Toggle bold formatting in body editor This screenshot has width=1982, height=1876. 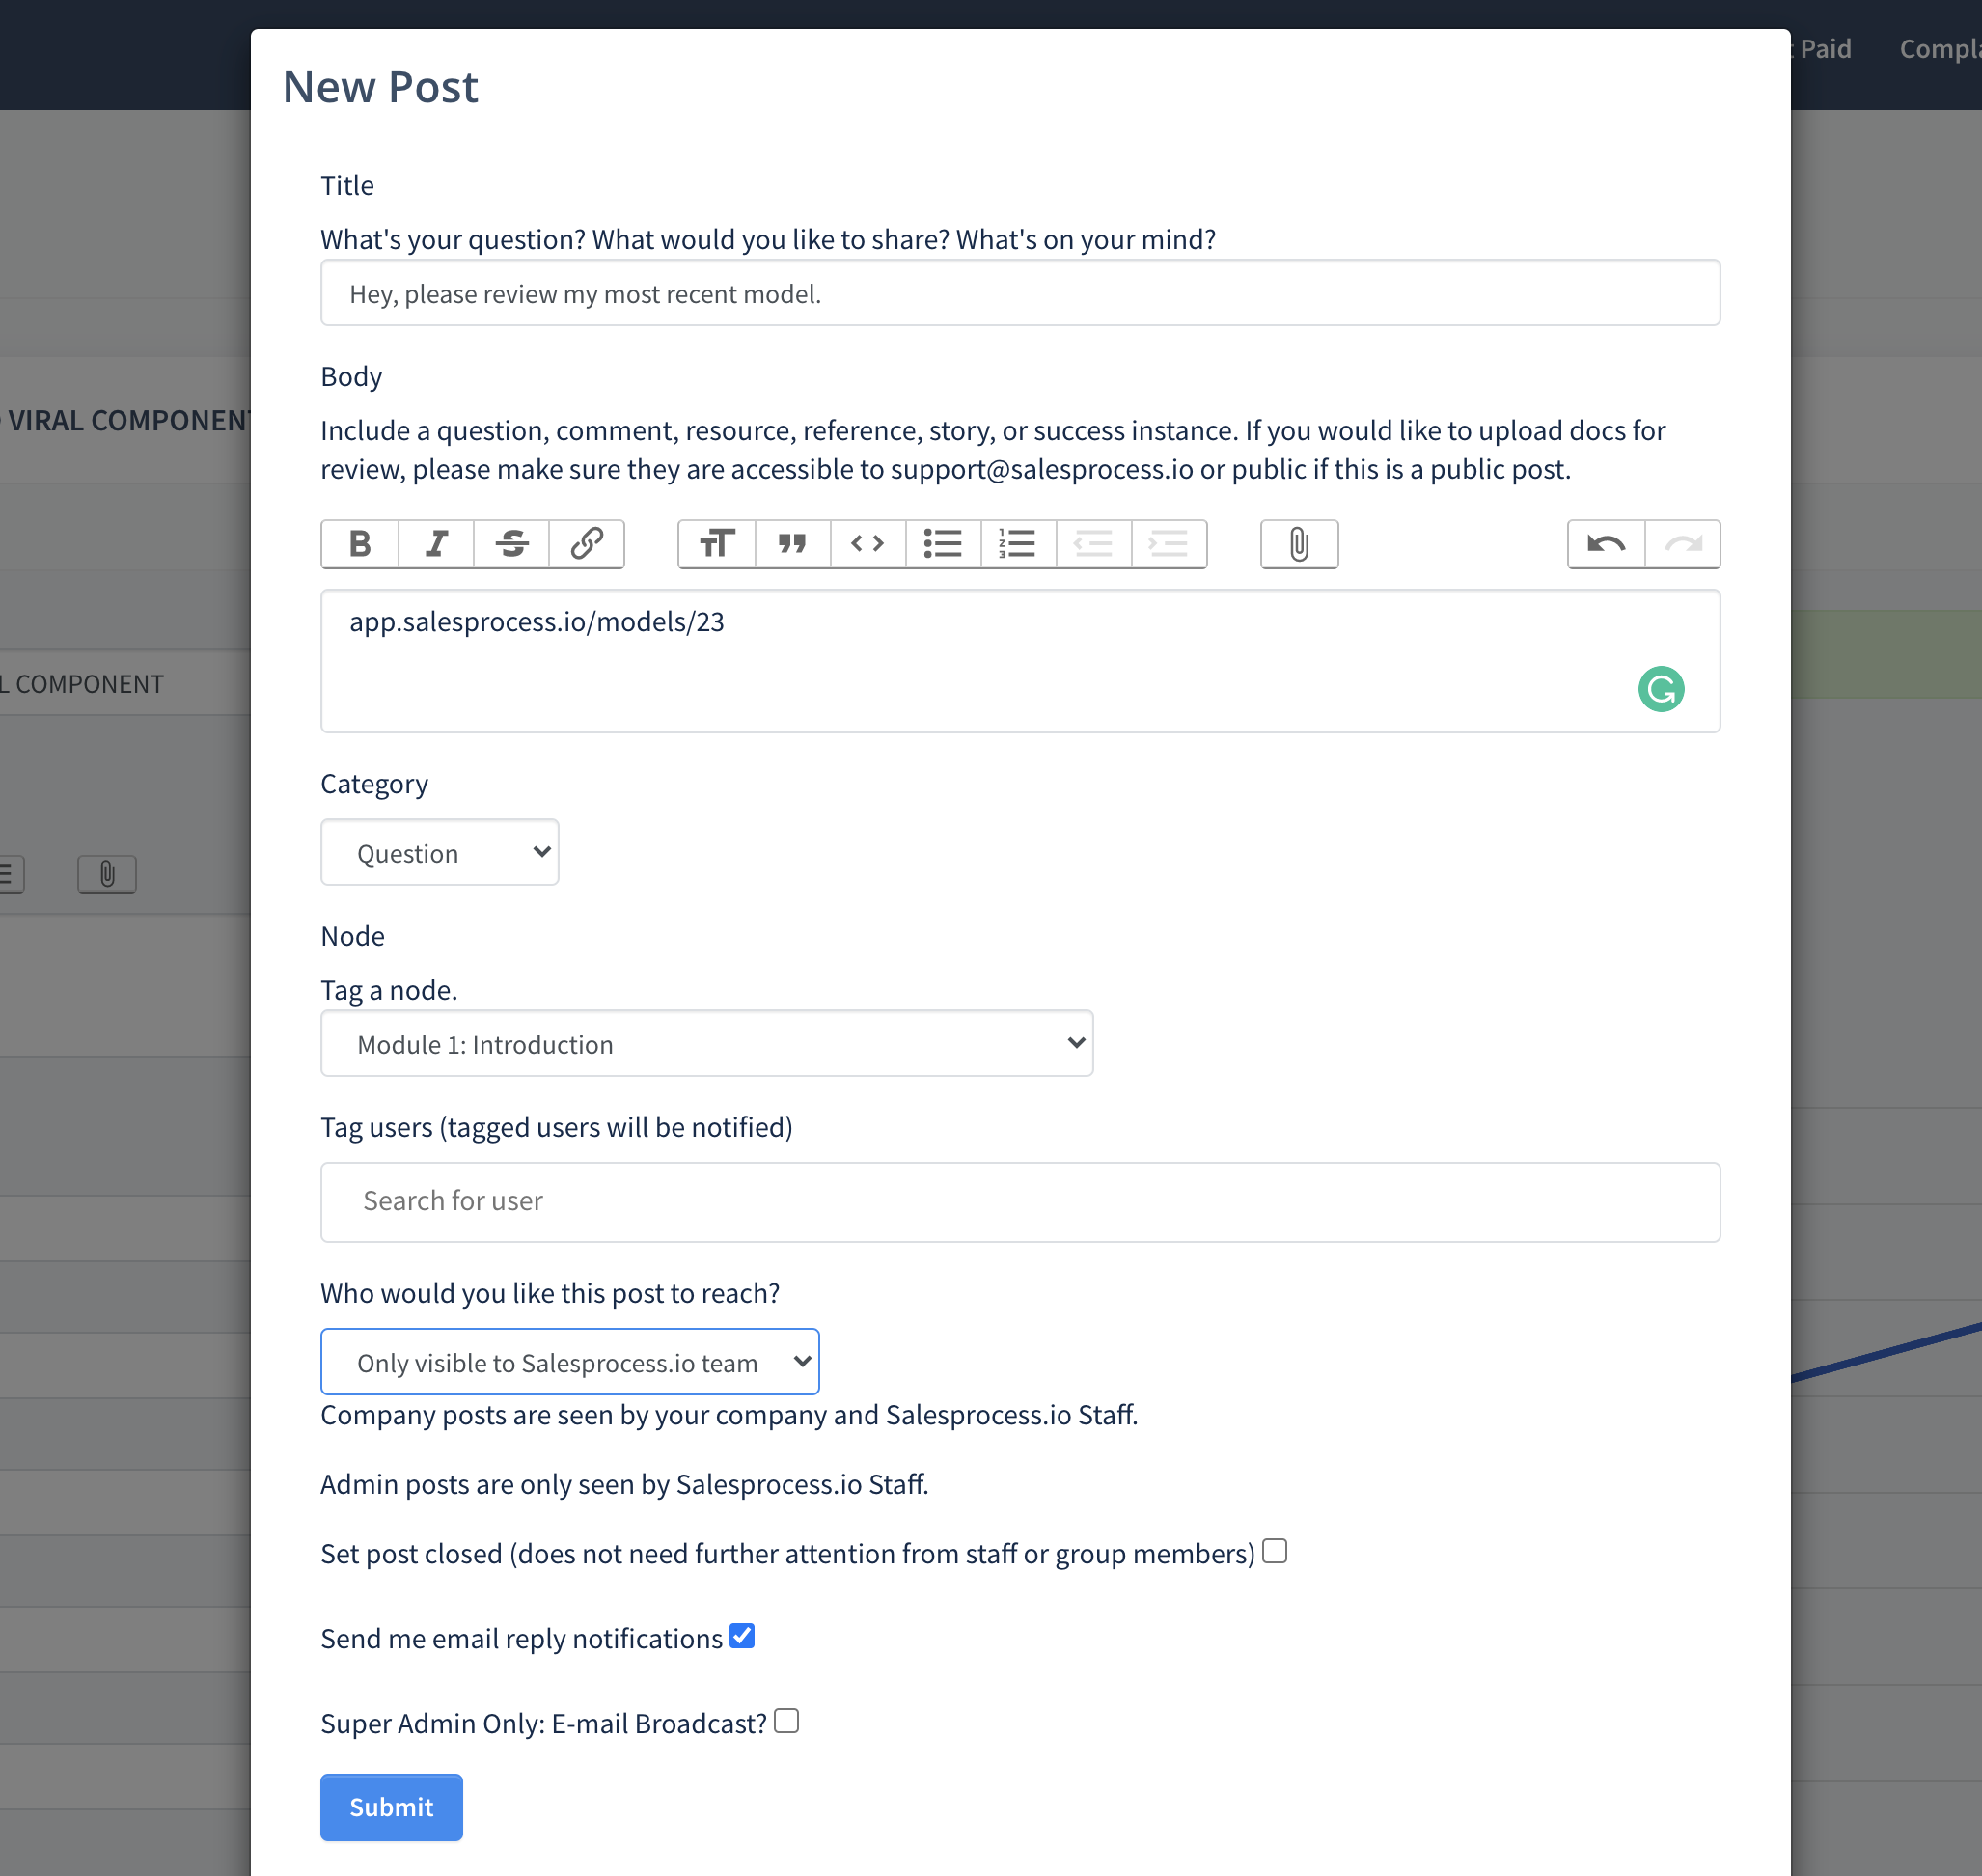(360, 544)
